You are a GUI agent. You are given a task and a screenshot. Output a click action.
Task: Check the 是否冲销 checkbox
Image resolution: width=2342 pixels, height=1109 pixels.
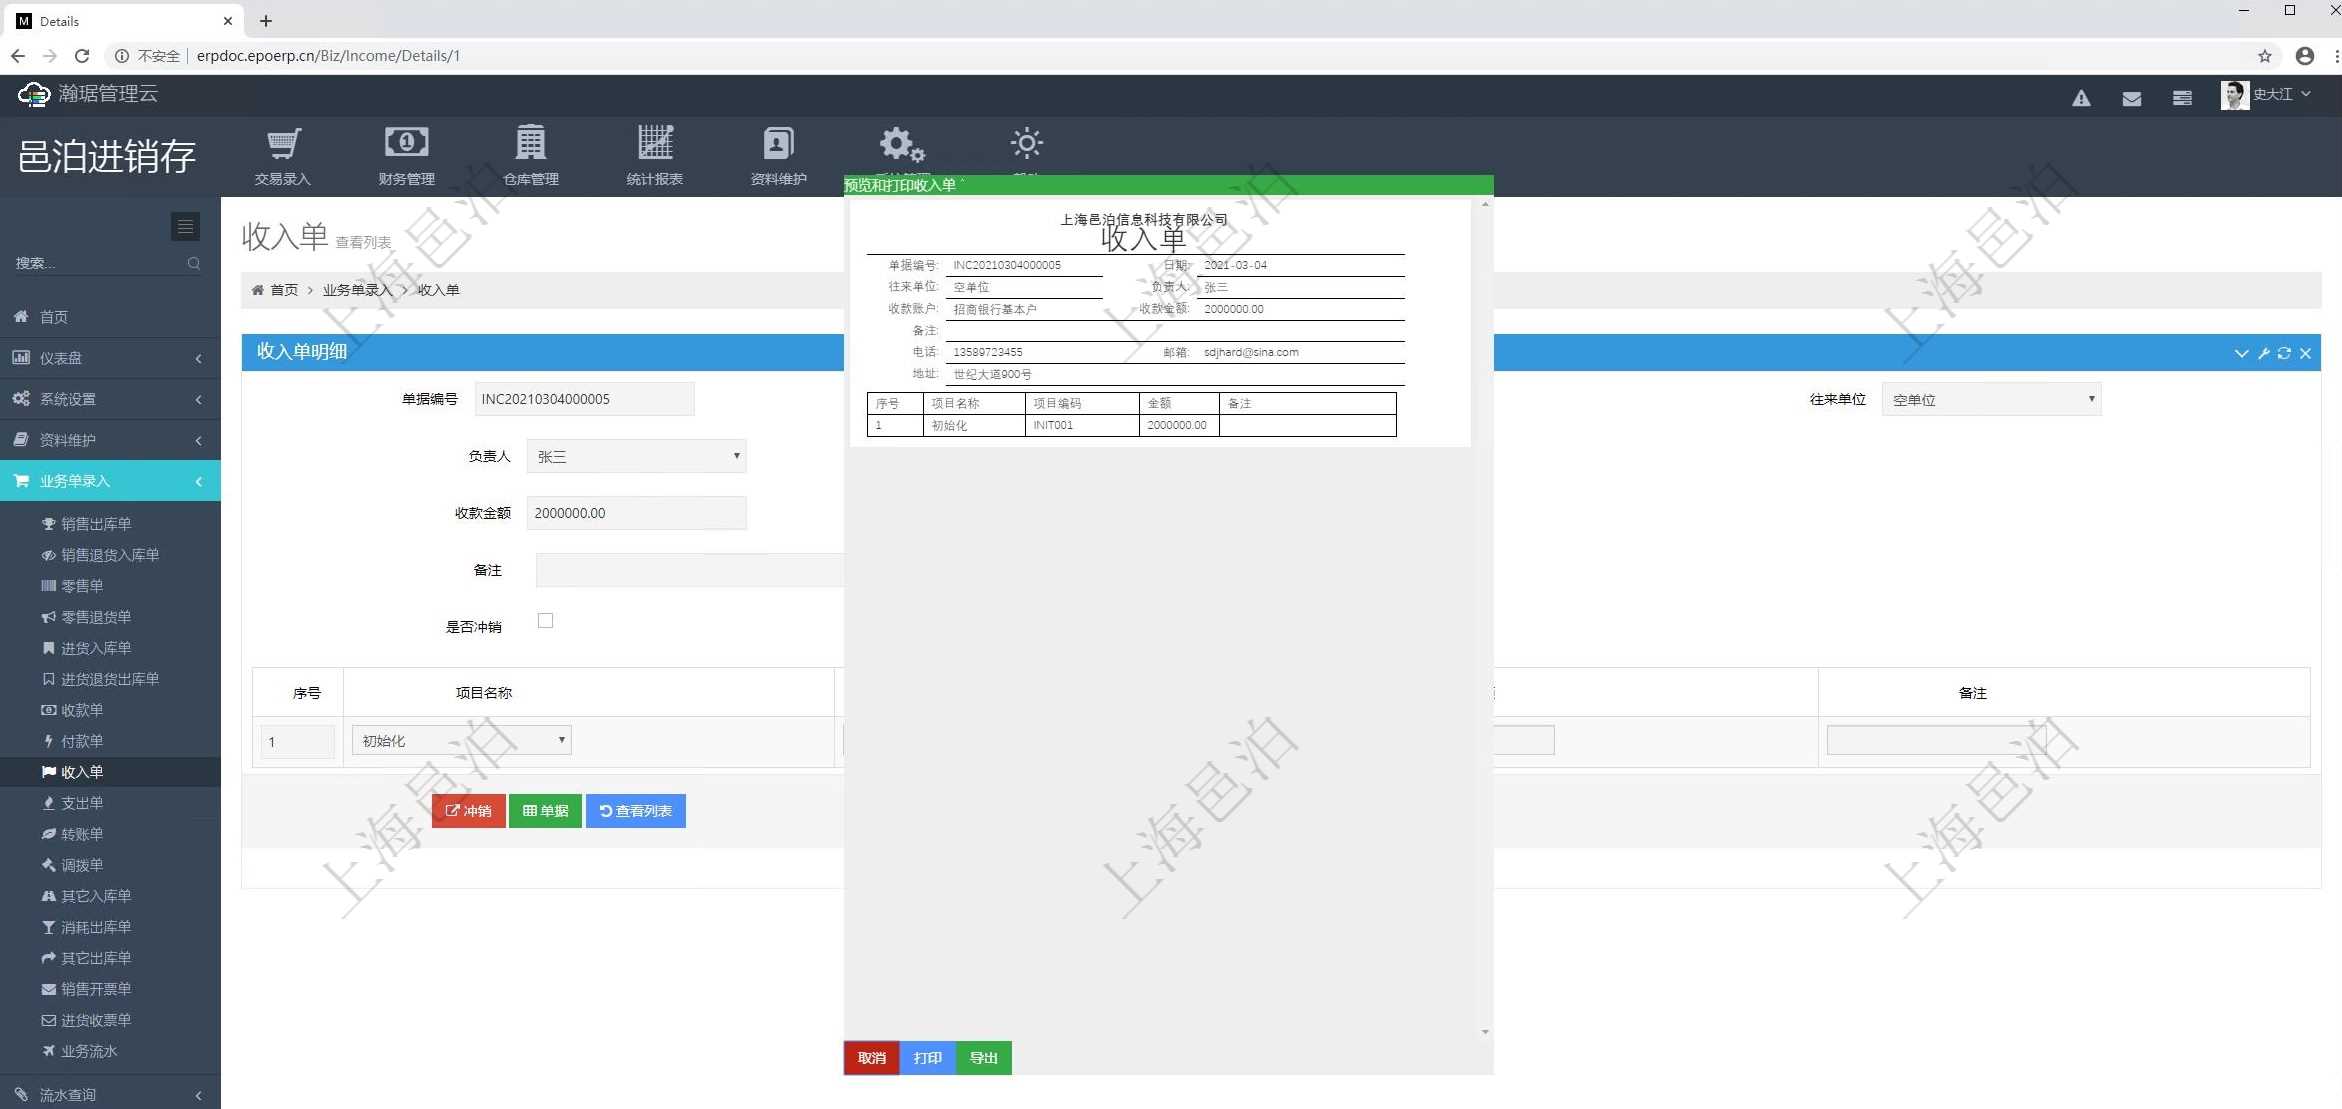point(545,621)
